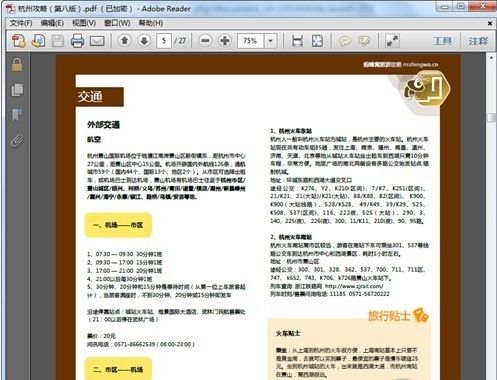The width and height of the screenshot is (497, 380).
Task: Click the create PDF online icon
Action: coord(19,41)
